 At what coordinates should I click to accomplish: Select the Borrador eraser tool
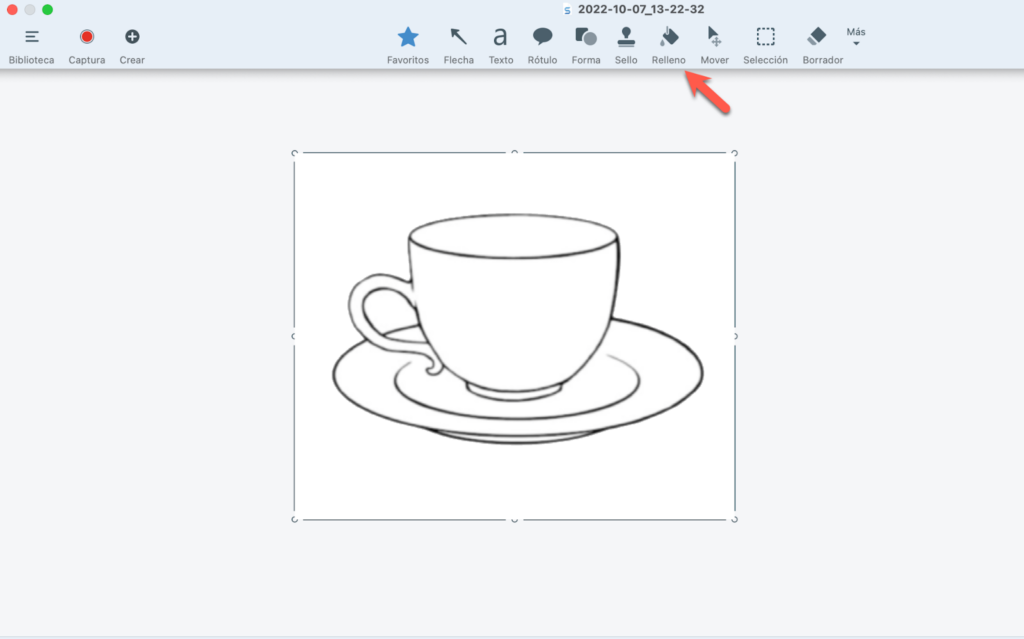(x=817, y=37)
